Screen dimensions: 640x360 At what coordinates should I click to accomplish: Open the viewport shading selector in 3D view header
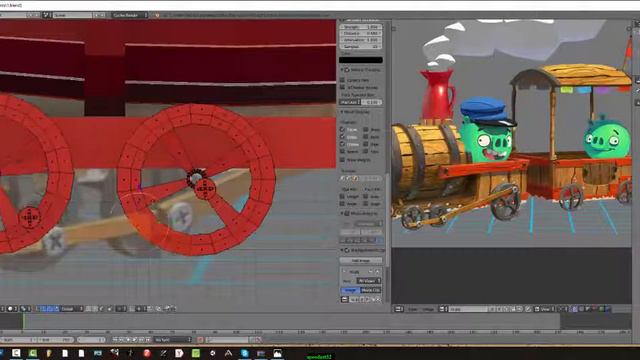click(11, 309)
